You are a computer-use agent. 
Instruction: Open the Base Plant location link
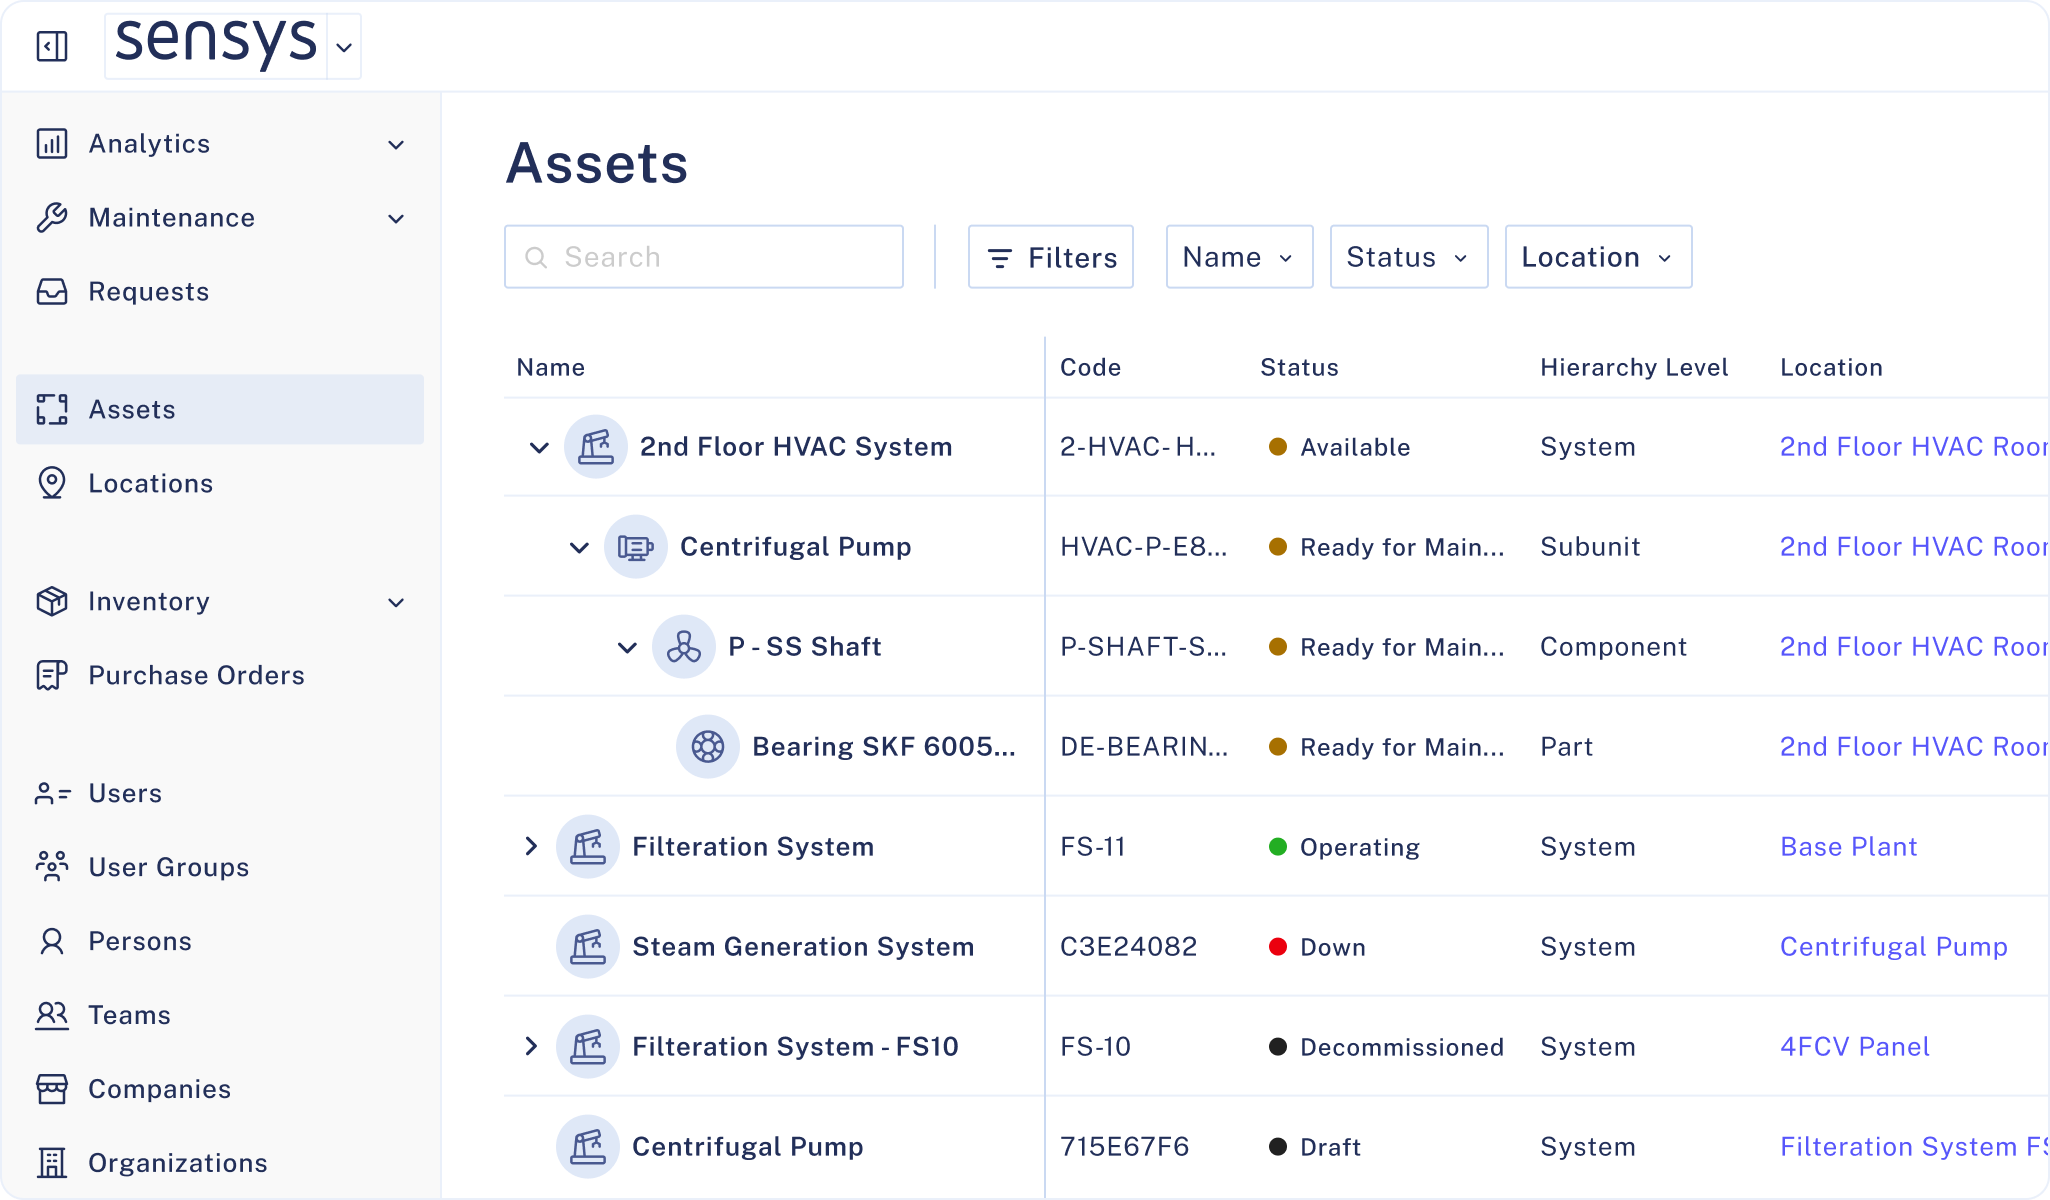(x=1848, y=846)
